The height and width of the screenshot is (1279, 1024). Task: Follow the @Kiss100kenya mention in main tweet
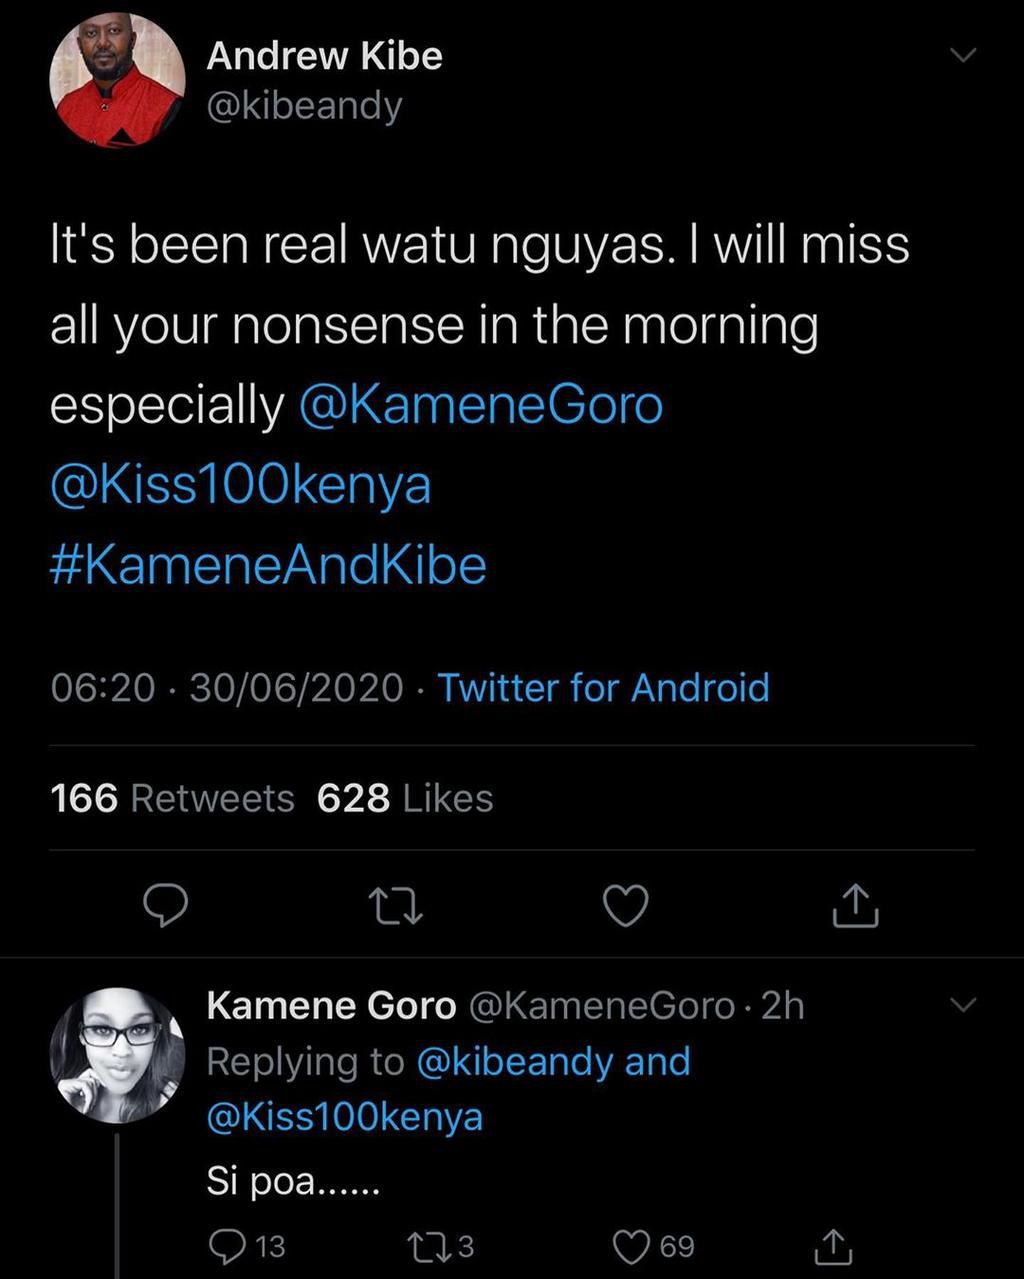[x=241, y=485]
